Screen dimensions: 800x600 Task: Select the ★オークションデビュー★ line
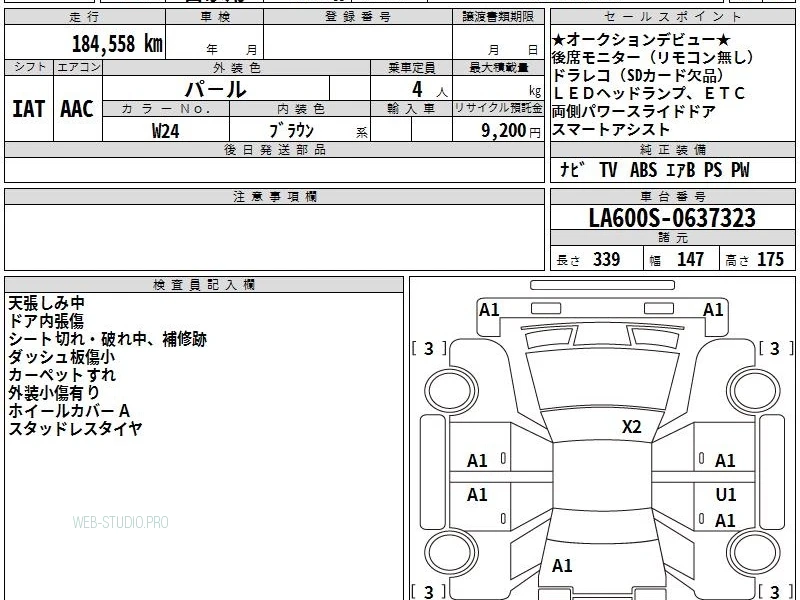[641, 39]
